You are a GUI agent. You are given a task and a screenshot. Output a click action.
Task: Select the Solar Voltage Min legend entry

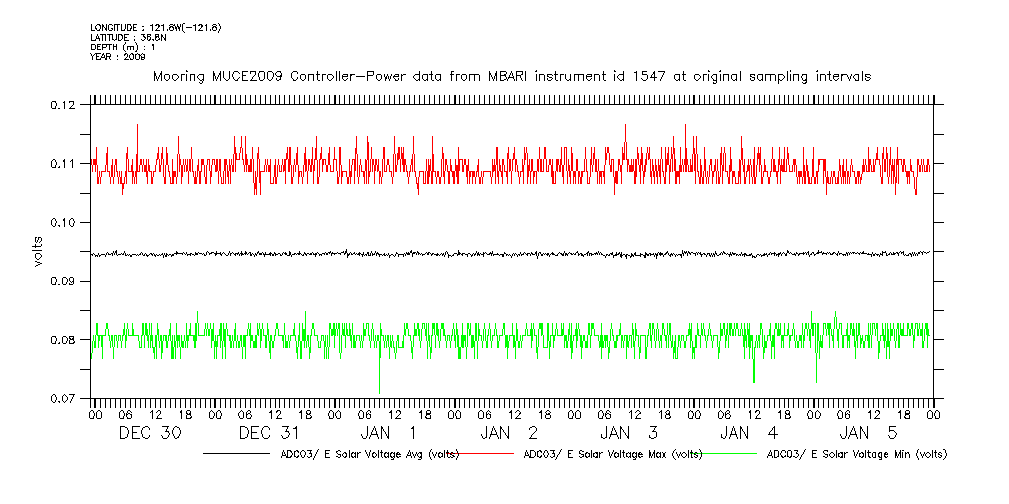click(x=856, y=454)
